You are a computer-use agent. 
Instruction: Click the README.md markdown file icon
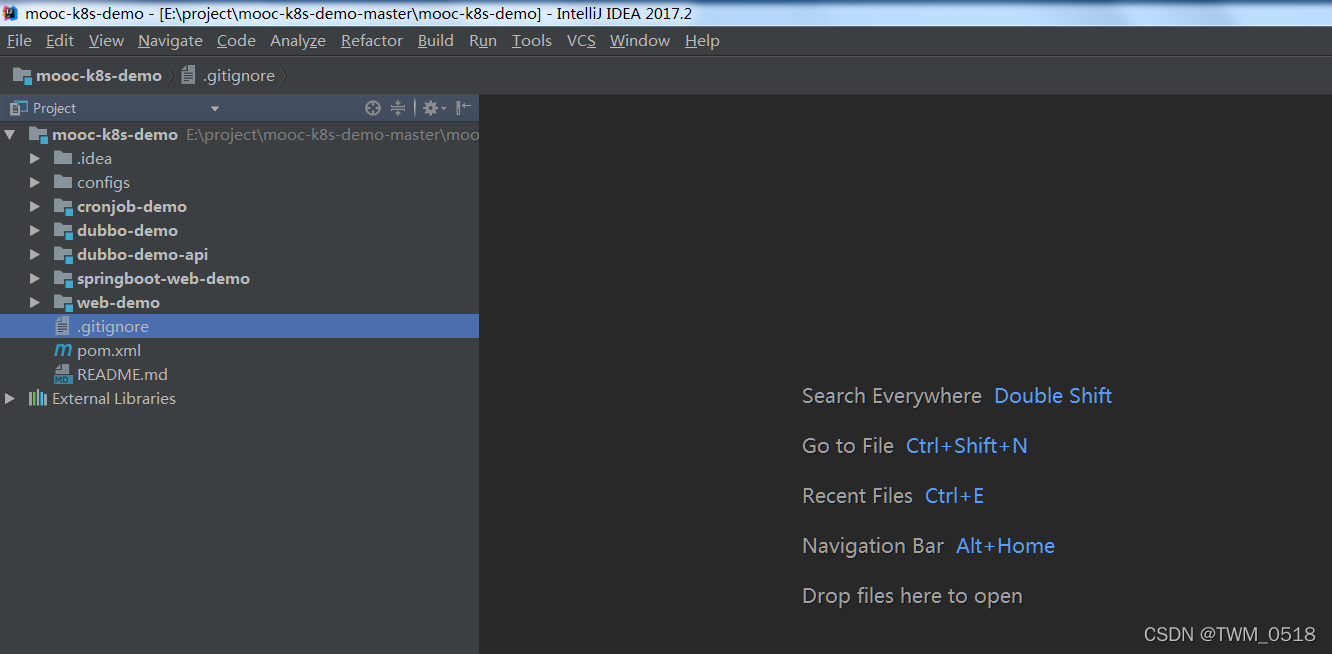[63, 374]
